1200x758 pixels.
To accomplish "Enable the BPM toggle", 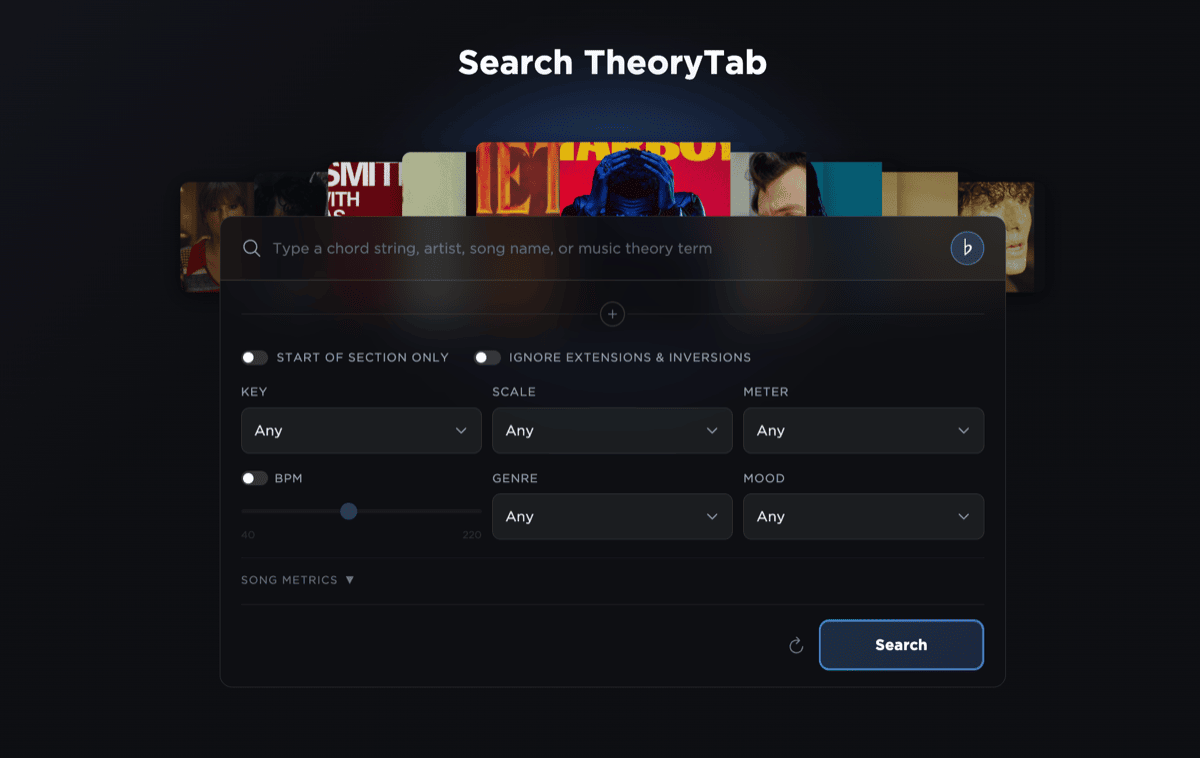I will click(x=255, y=478).
